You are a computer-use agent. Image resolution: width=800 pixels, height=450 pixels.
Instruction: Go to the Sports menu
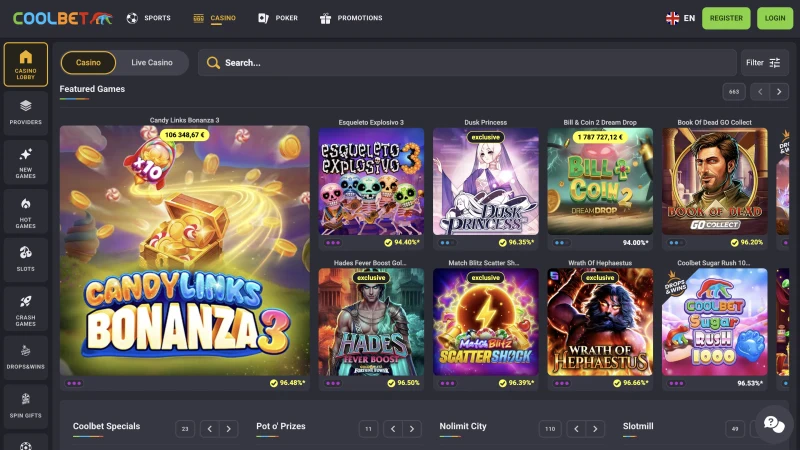point(148,18)
